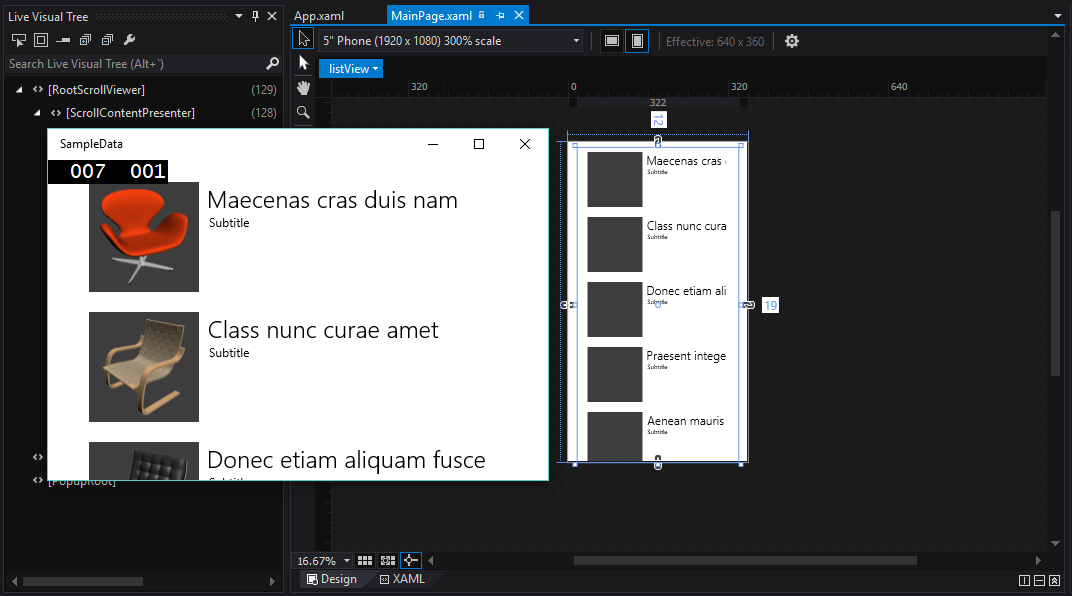The width and height of the screenshot is (1072, 596).
Task: Select the [RootScrollViewer] tree row
Action: (x=142, y=90)
